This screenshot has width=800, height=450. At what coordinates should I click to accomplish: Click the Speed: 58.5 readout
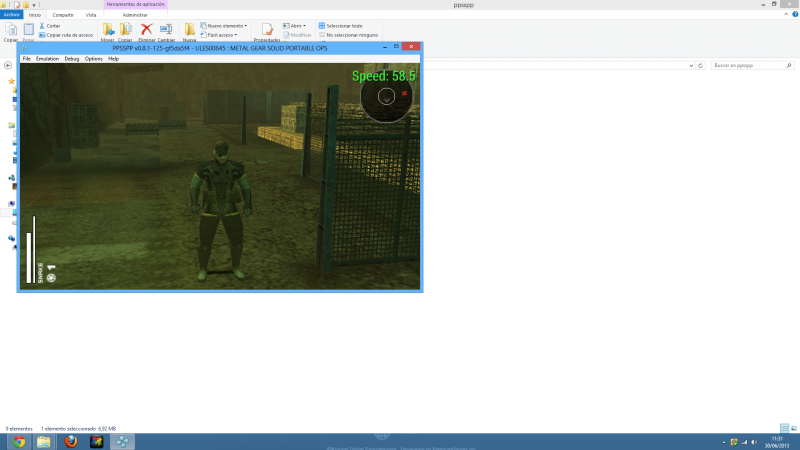point(384,76)
